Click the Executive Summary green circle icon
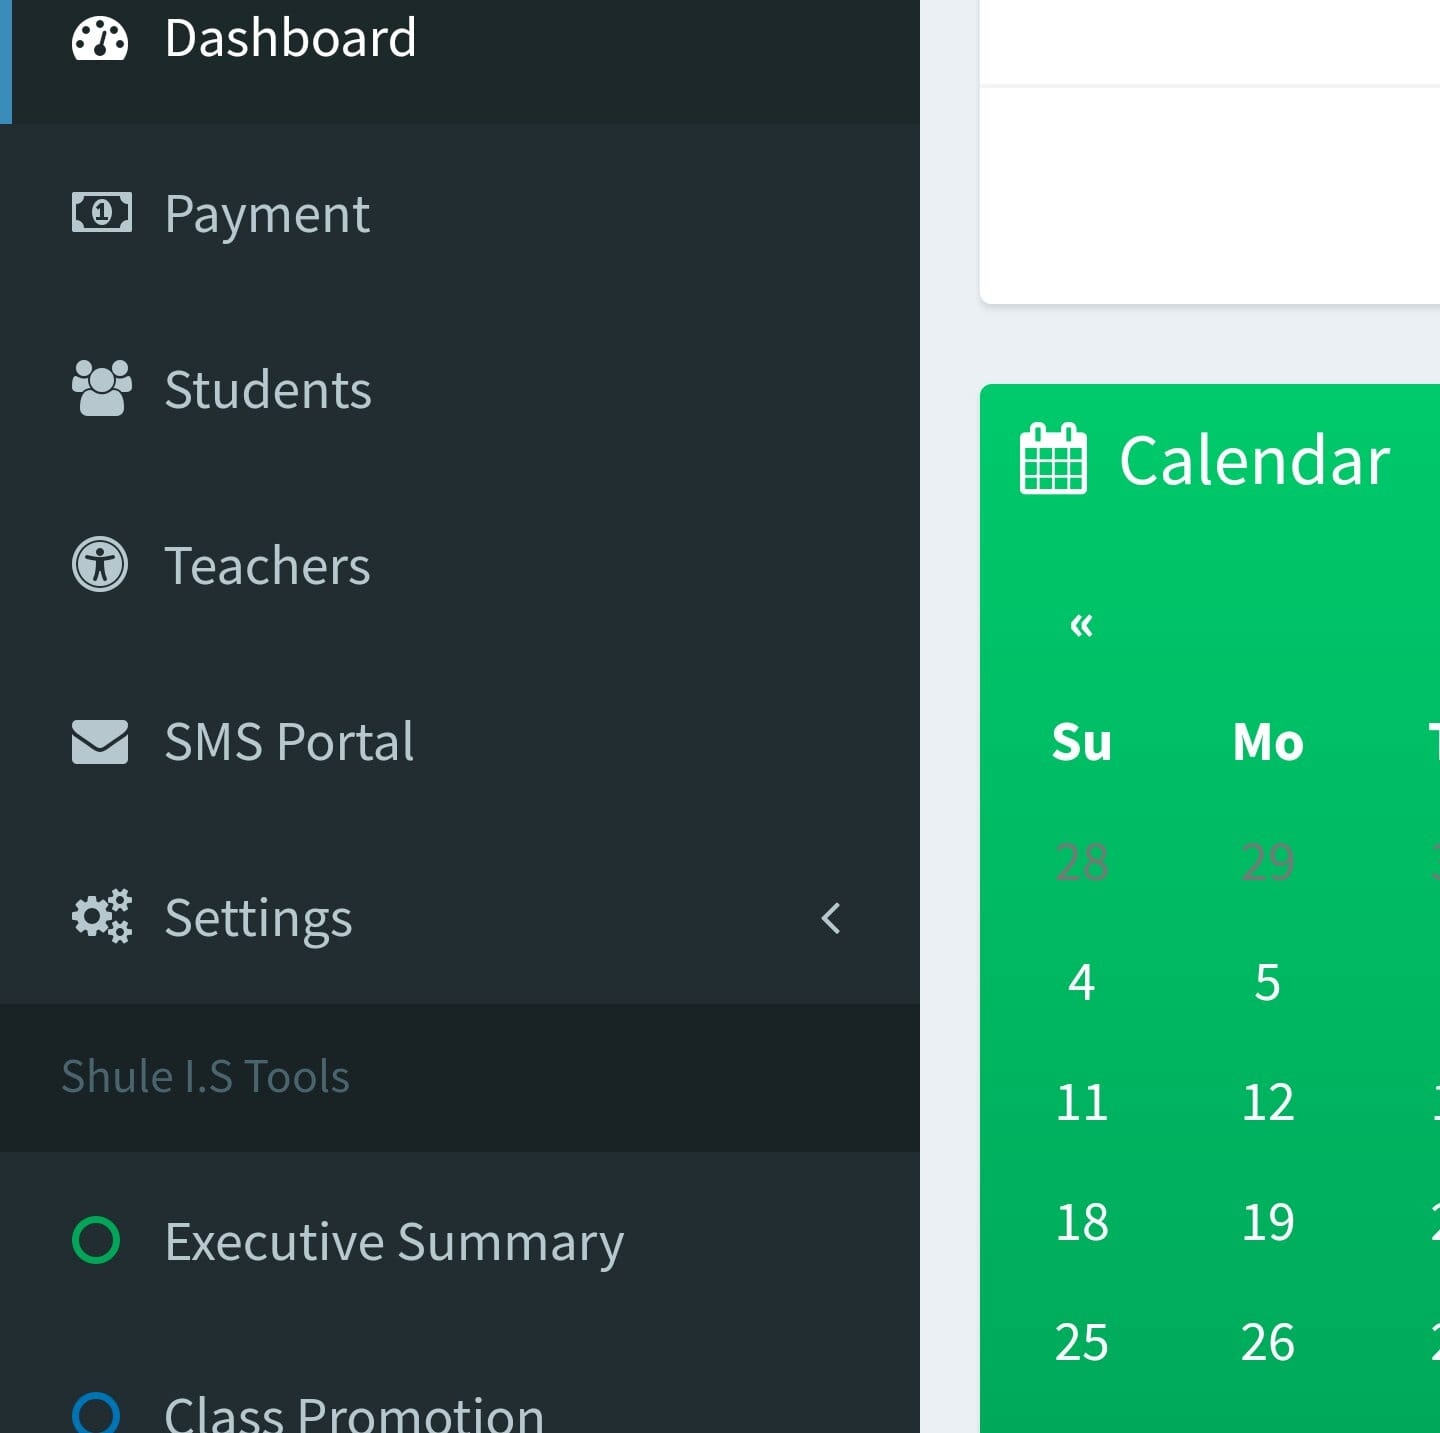Viewport: 1440px width, 1433px height. click(x=96, y=1240)
